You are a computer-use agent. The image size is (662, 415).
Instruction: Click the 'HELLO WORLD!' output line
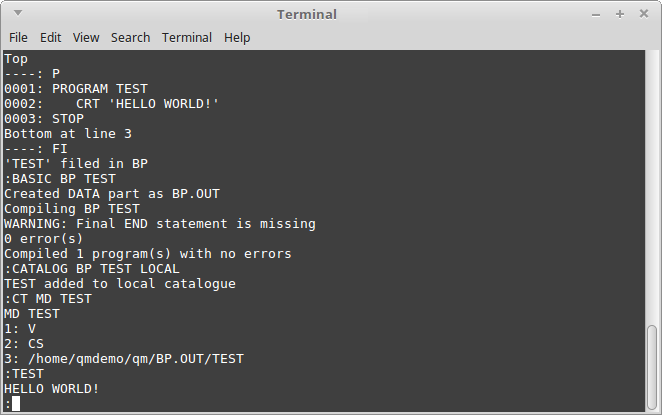point(52,388)
